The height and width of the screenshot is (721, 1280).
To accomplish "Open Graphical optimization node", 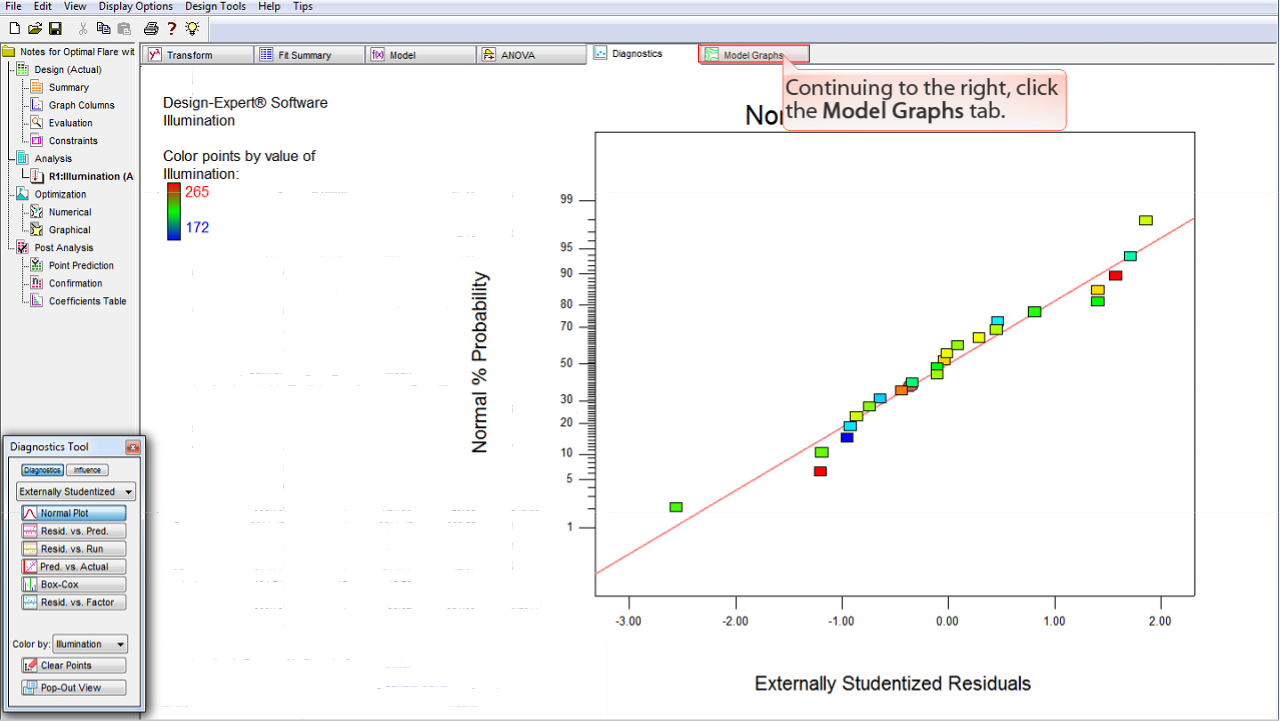I will (x=61, y=230).
